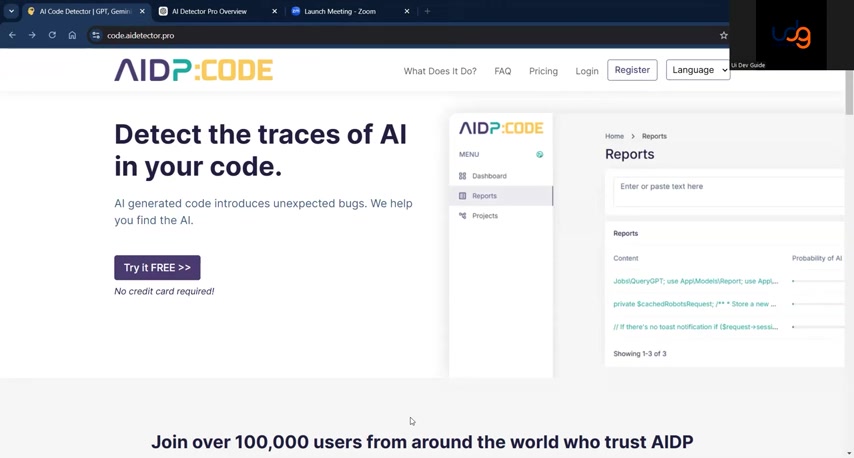Close the AI Code Detector tab

tap(142, 11)
